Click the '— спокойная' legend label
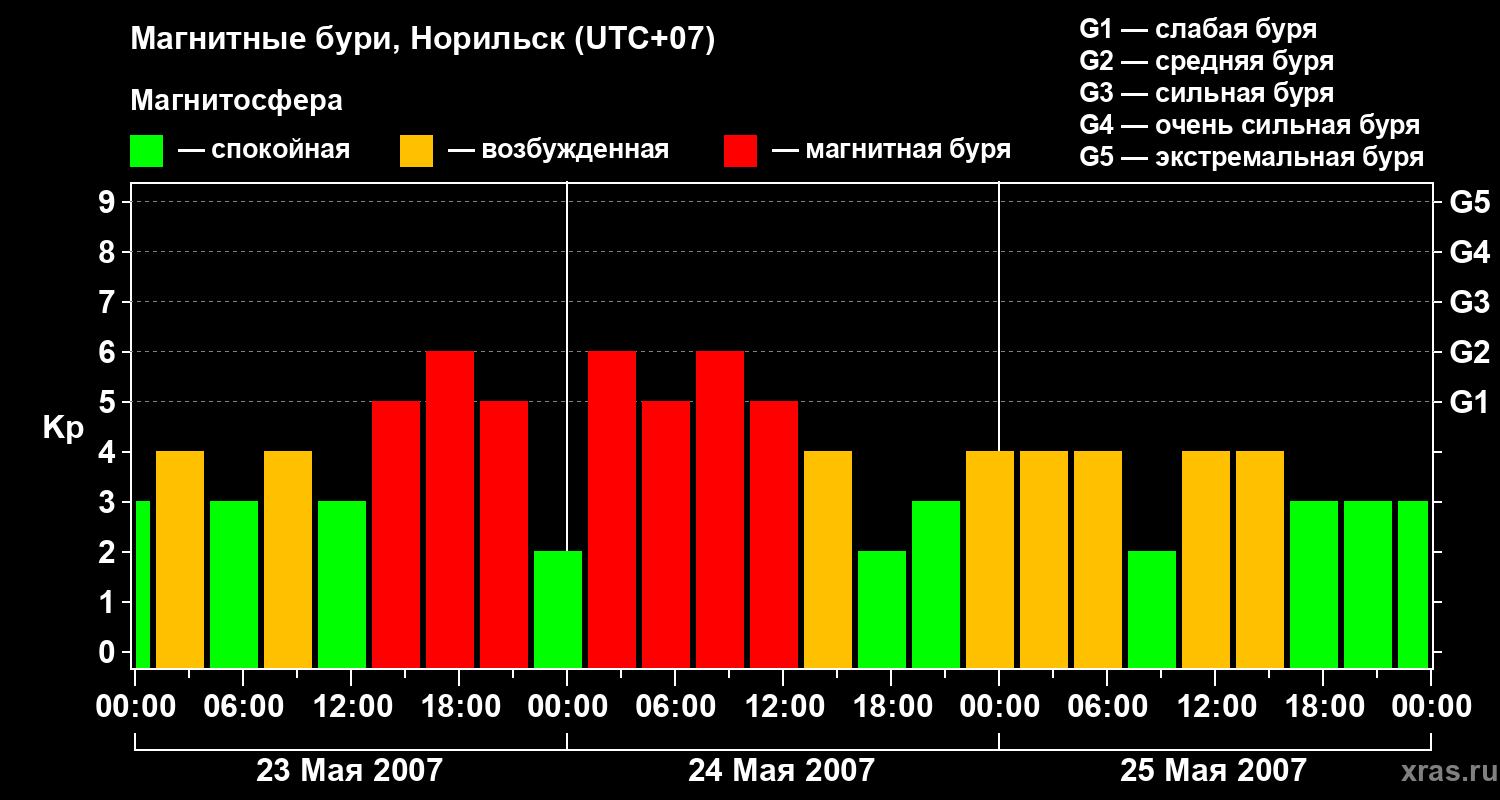The height and width of the screenshot is (800, 1500). 264,150
